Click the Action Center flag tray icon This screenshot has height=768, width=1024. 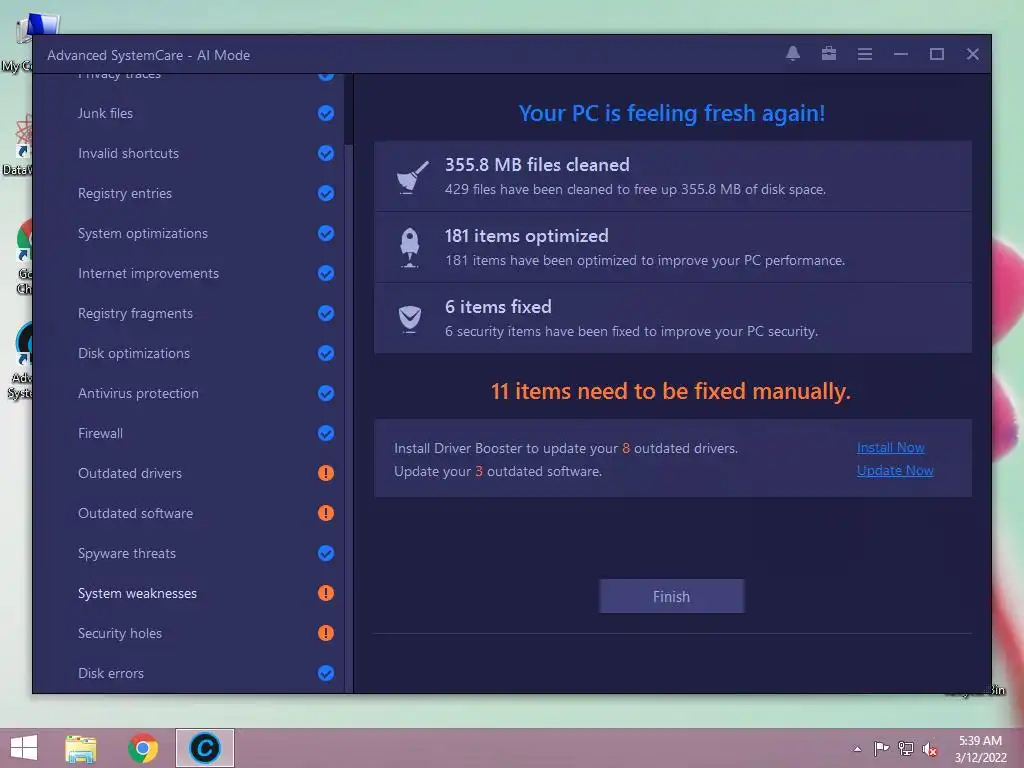(881, 748)
